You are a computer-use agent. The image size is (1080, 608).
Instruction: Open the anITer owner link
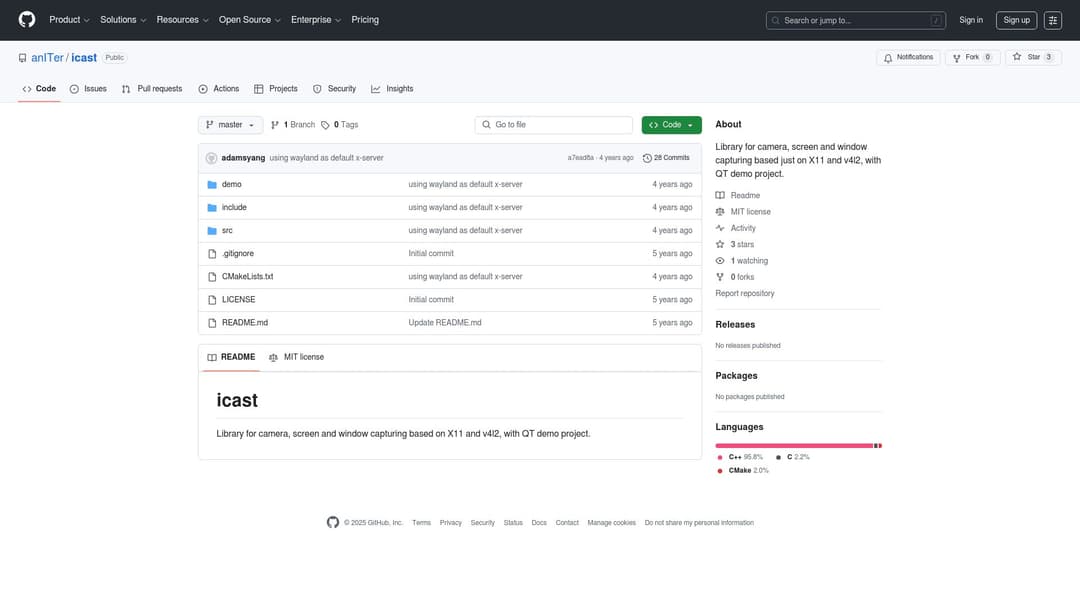(47, 58)
